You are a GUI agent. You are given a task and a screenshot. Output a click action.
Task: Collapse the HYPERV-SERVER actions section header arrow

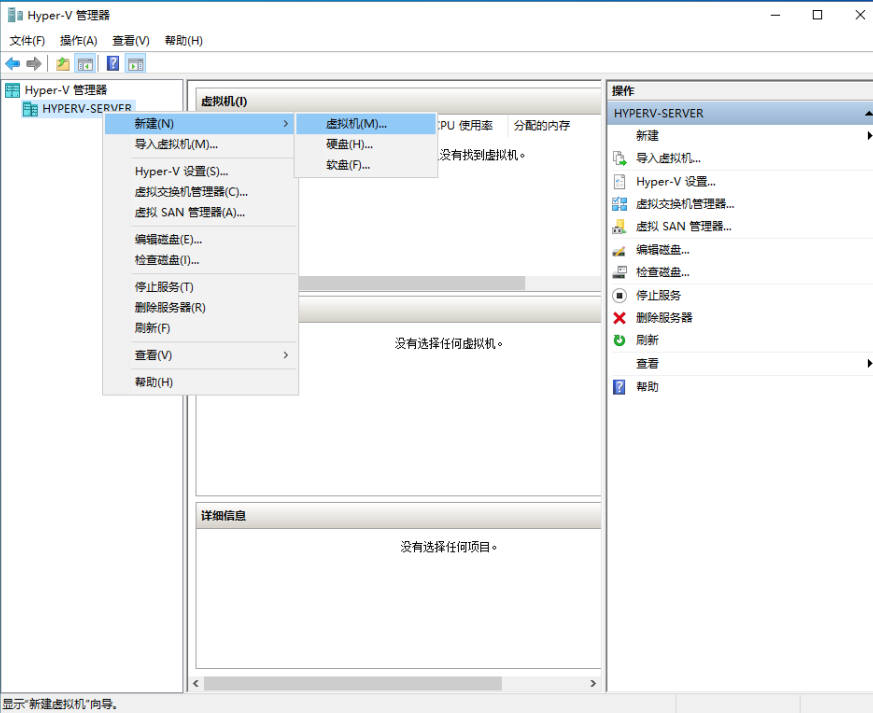tap(869, 114)
